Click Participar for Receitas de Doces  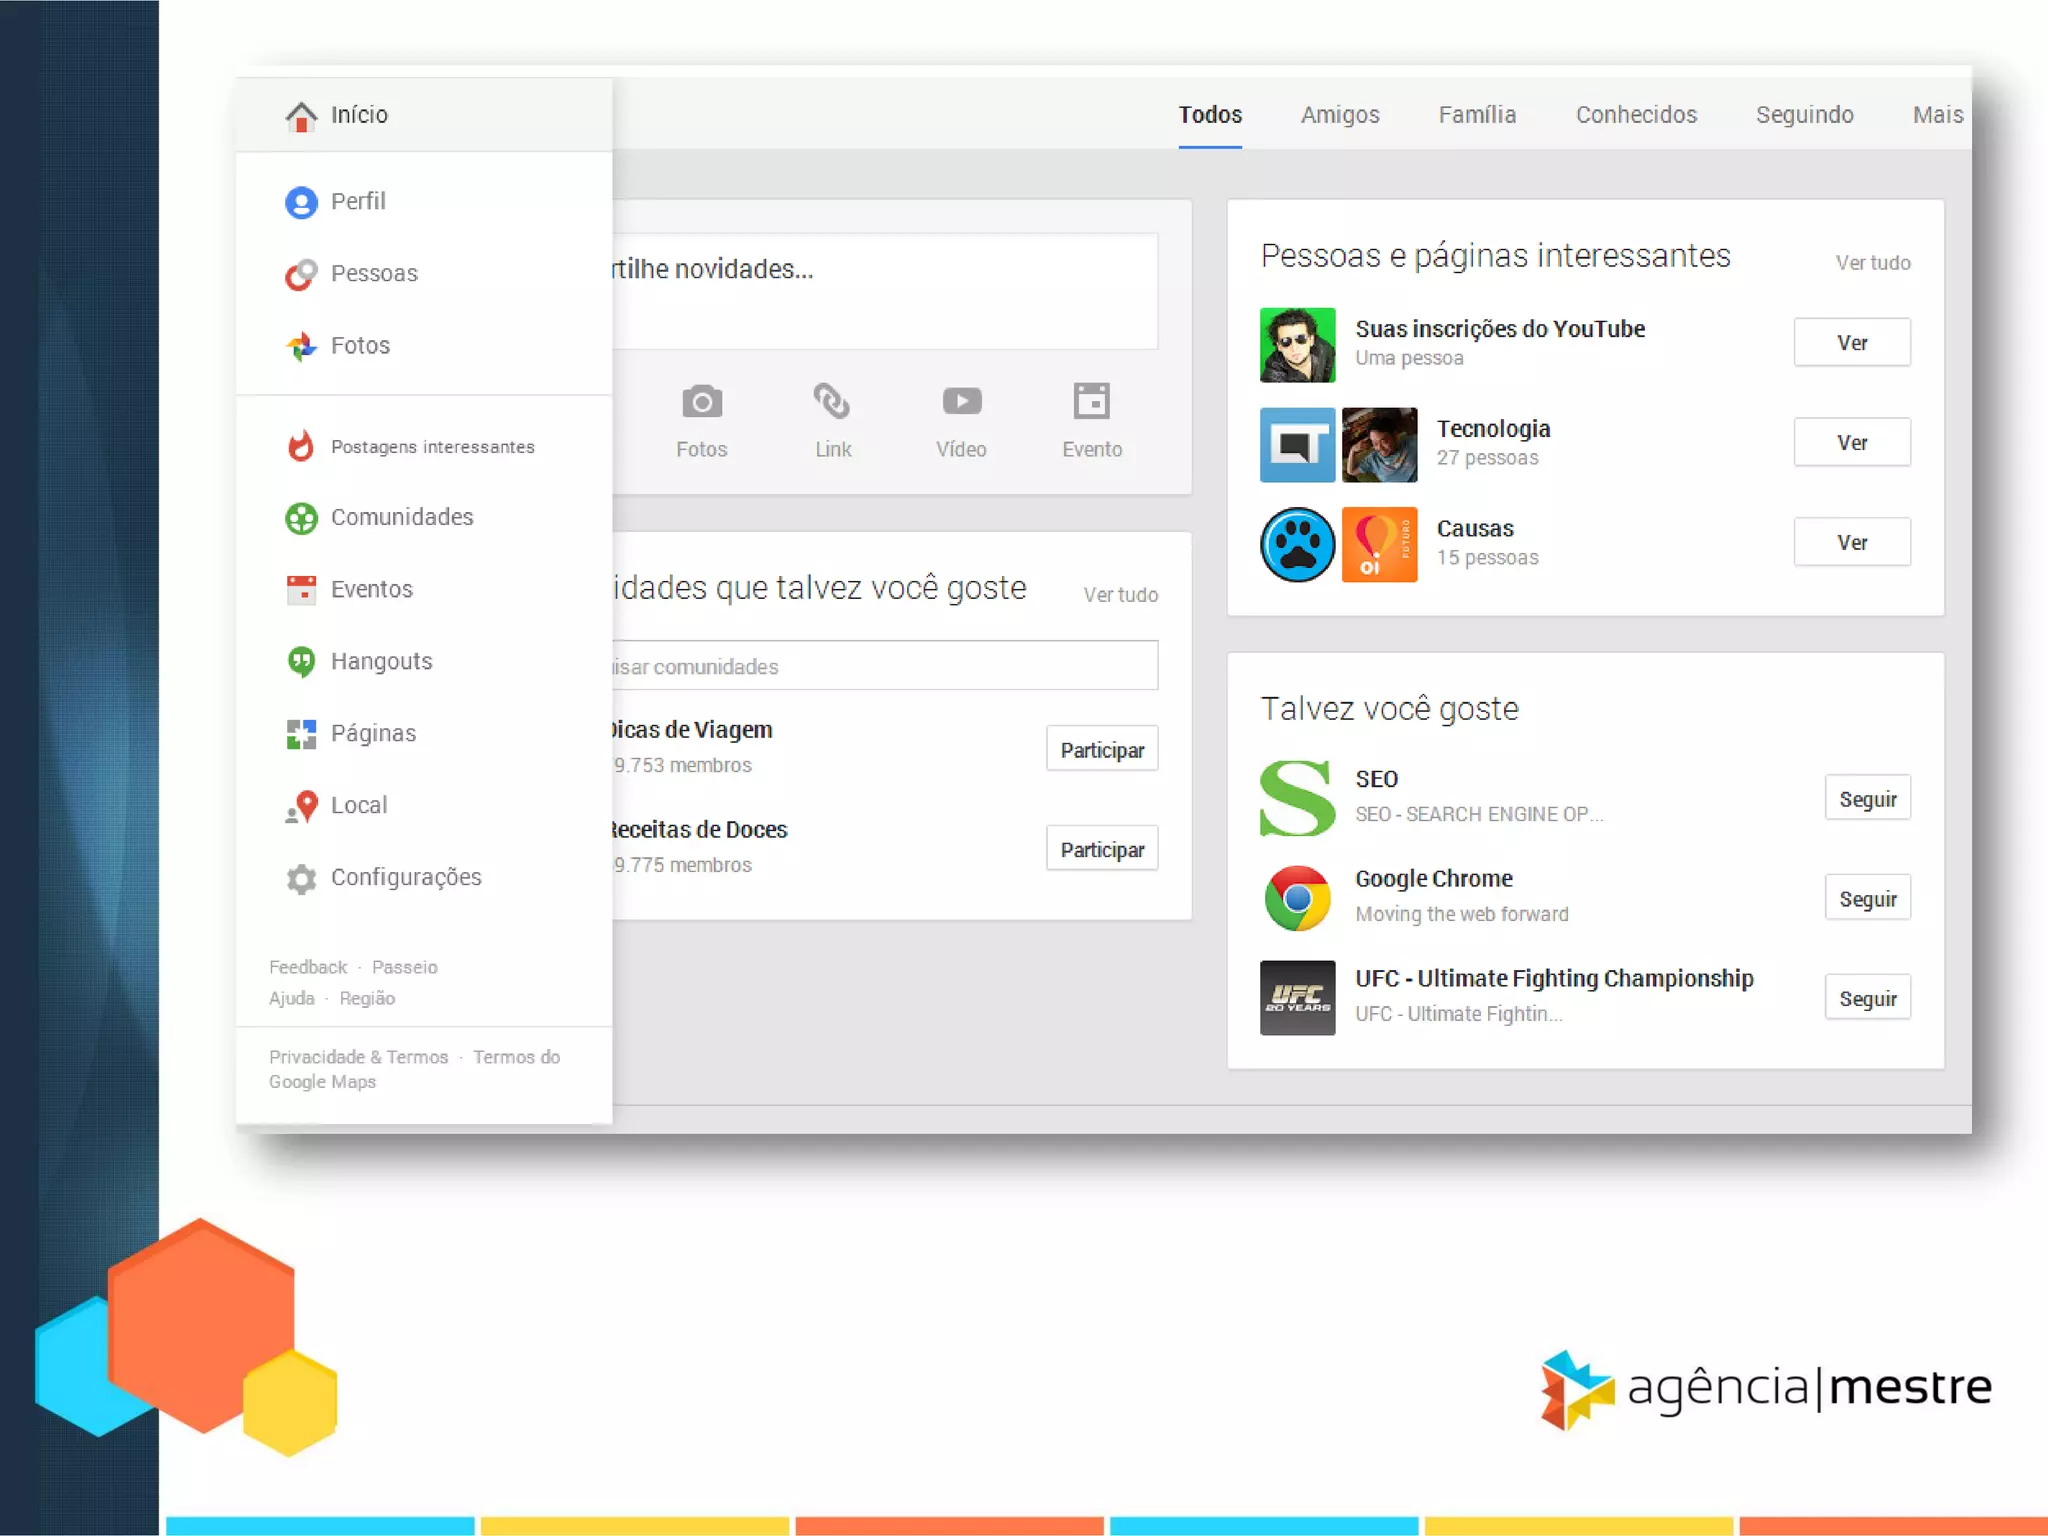coord(1102,849)
